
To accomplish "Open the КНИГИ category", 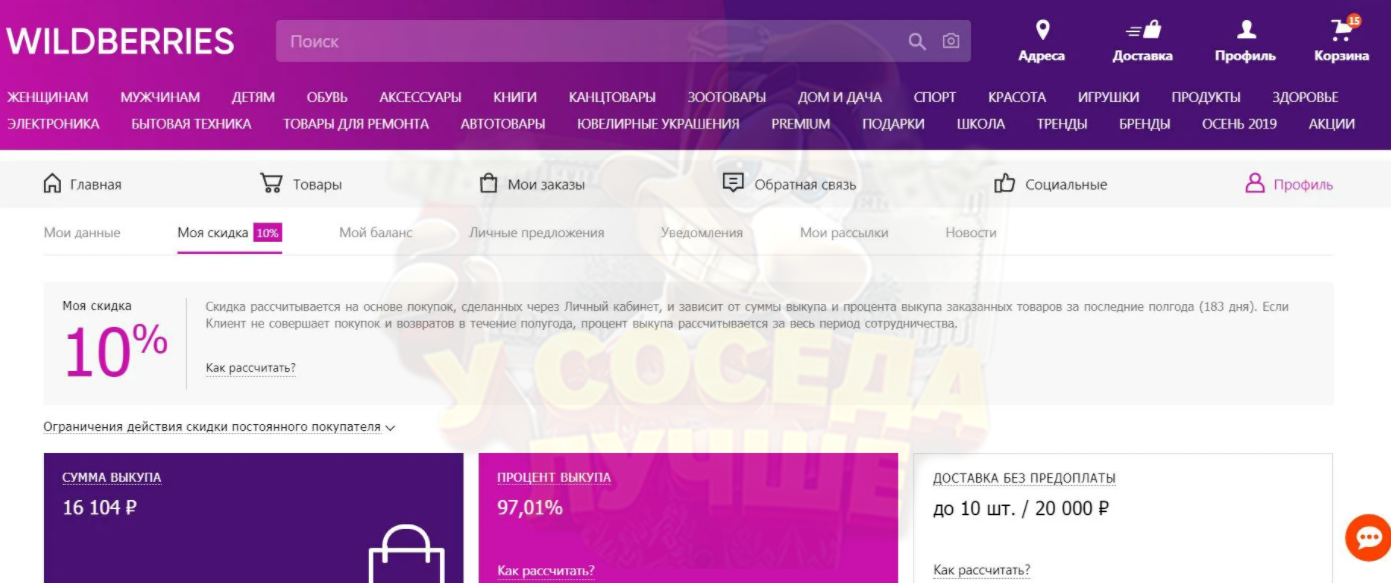I will coord(515,97).
